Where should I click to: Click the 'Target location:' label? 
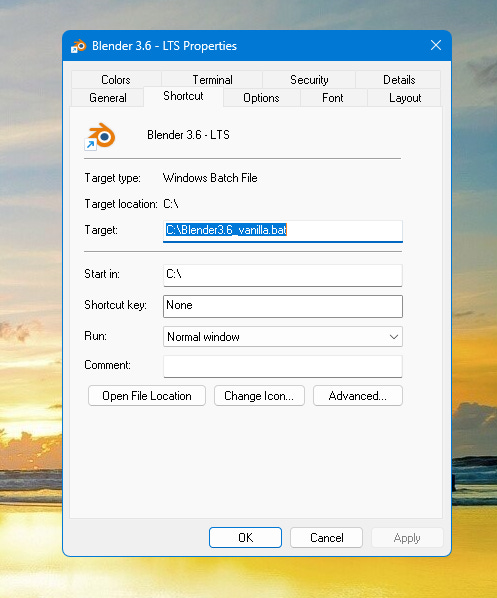[x=121, y=204]
